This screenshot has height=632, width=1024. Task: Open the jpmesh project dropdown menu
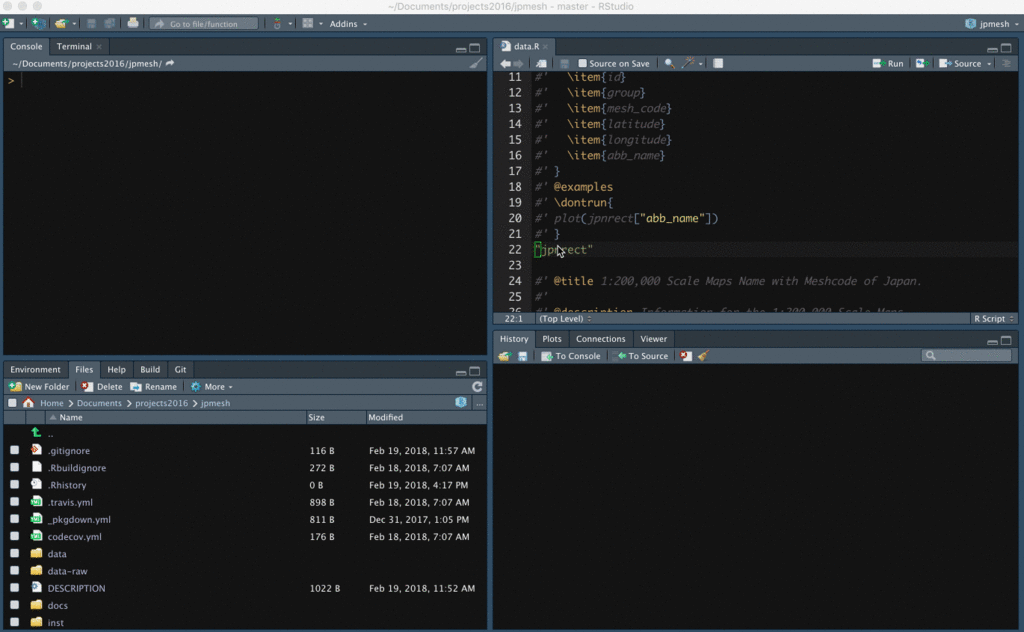tap(992, 24)
